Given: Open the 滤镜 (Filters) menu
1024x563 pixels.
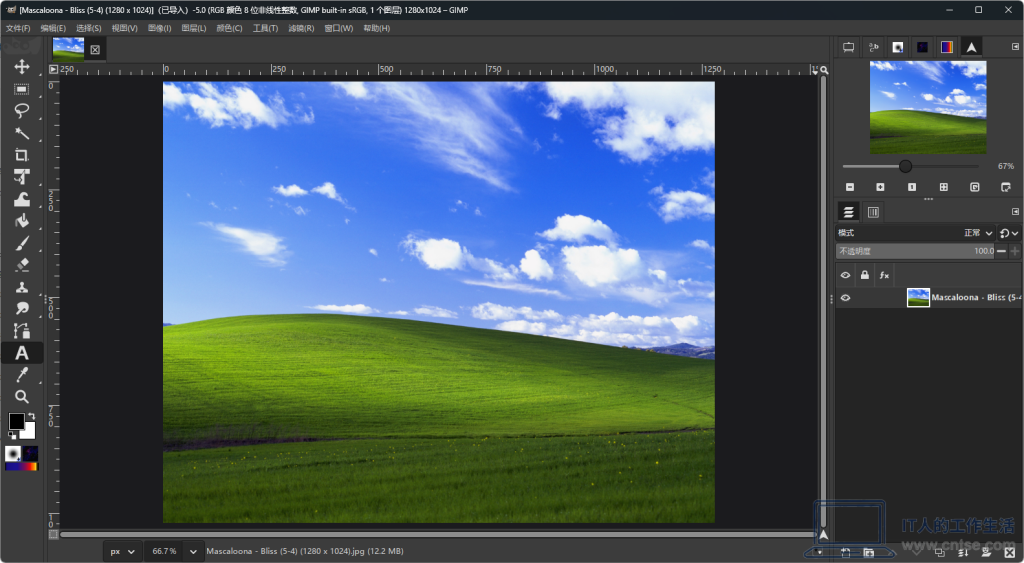Looking at the screenshot, I should [x=301, y=28].
